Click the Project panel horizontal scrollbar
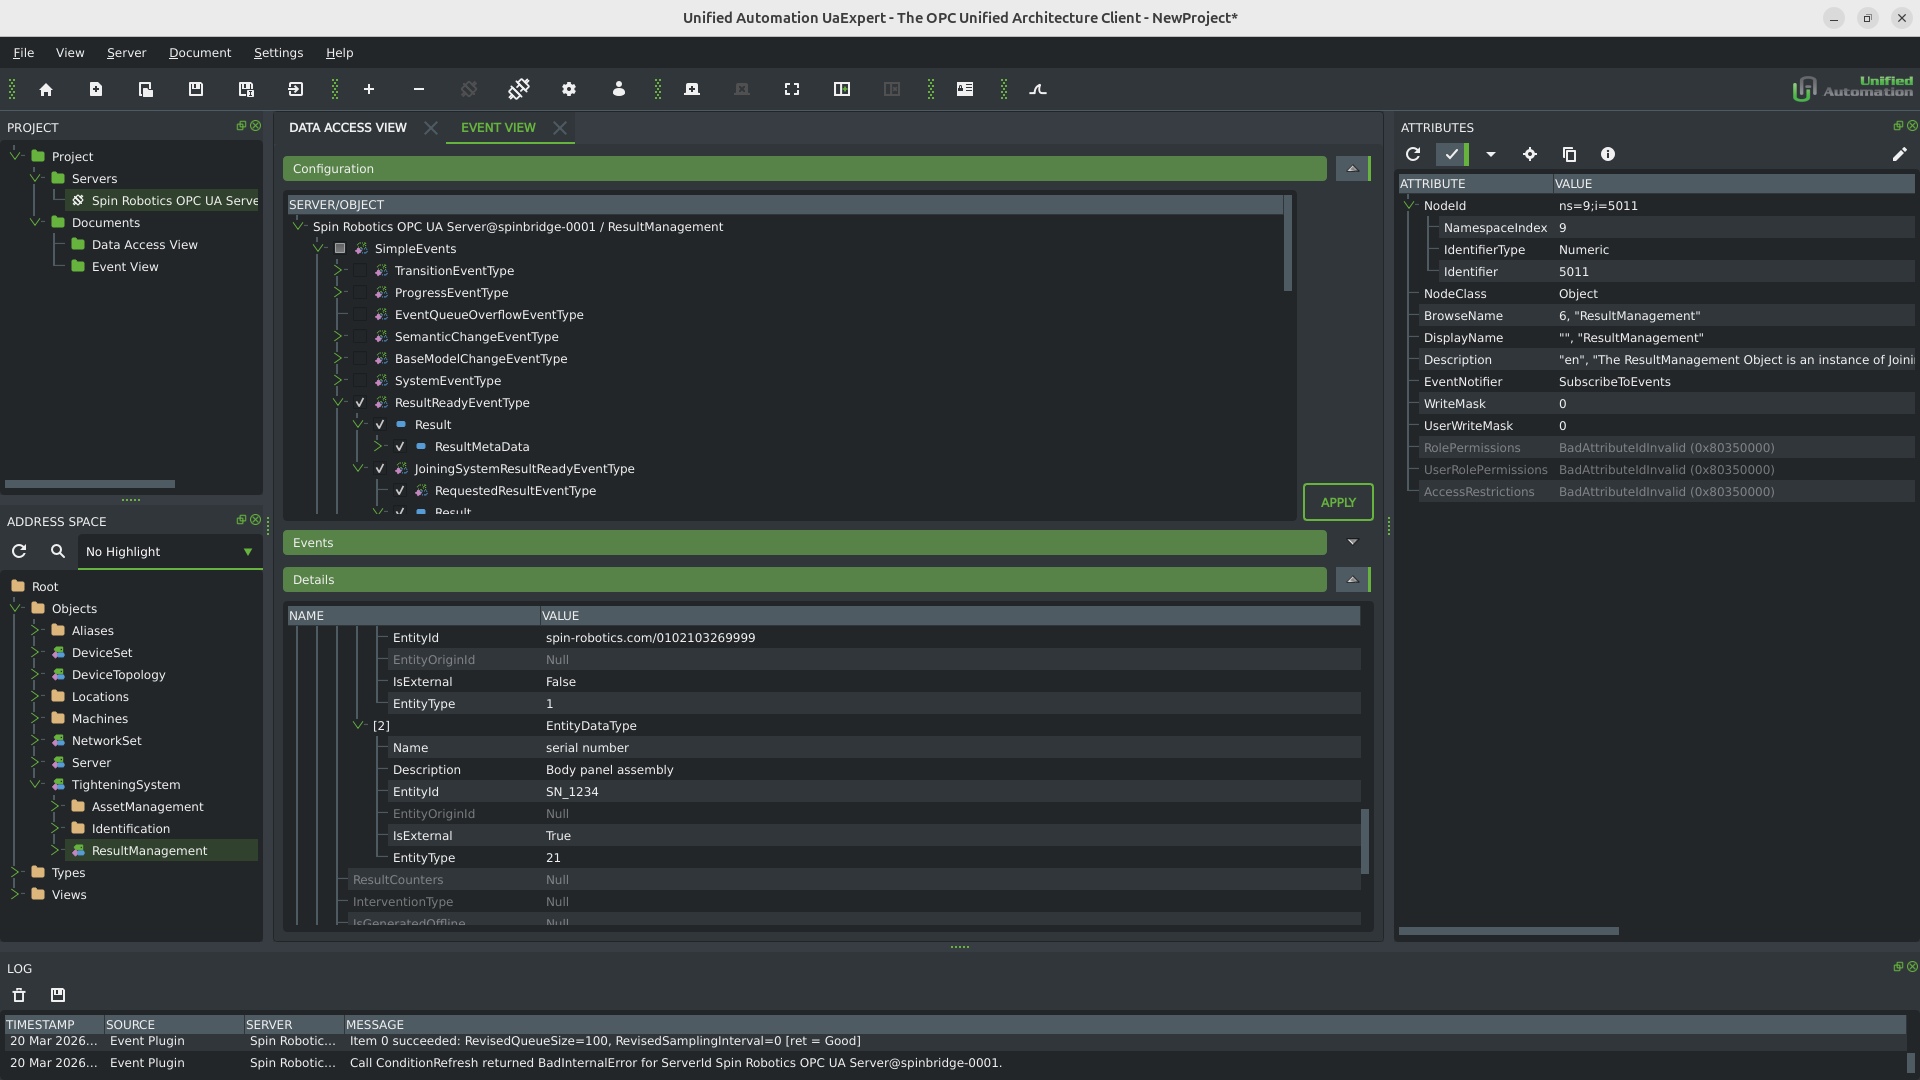 pyautogui.click(x=90, y=484)
